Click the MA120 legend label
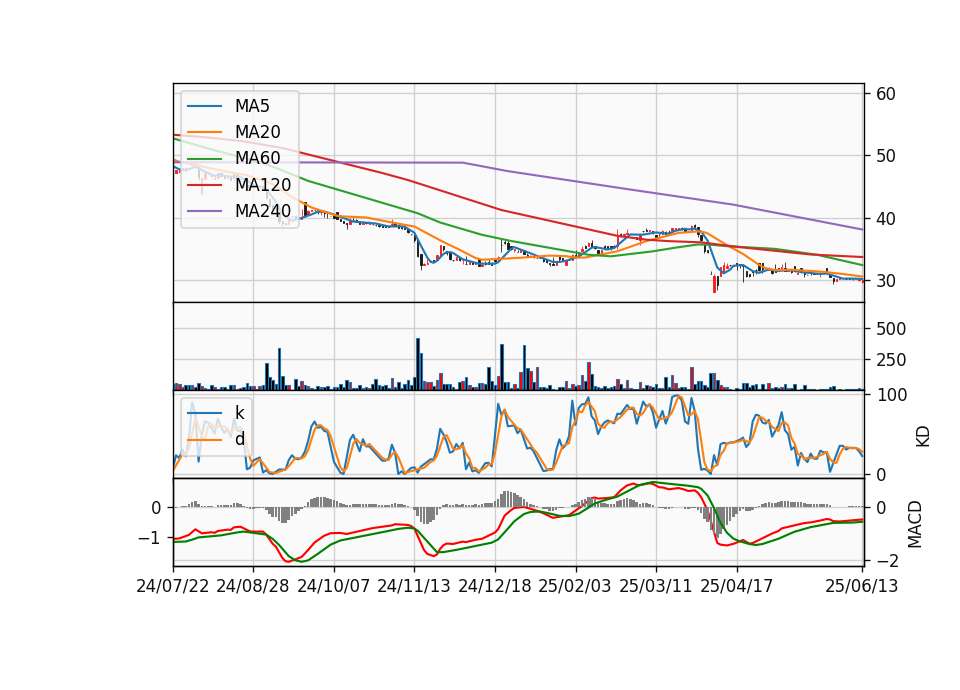Screen dimensions: 960x690 pyautogui.click(x=263, y=184)
